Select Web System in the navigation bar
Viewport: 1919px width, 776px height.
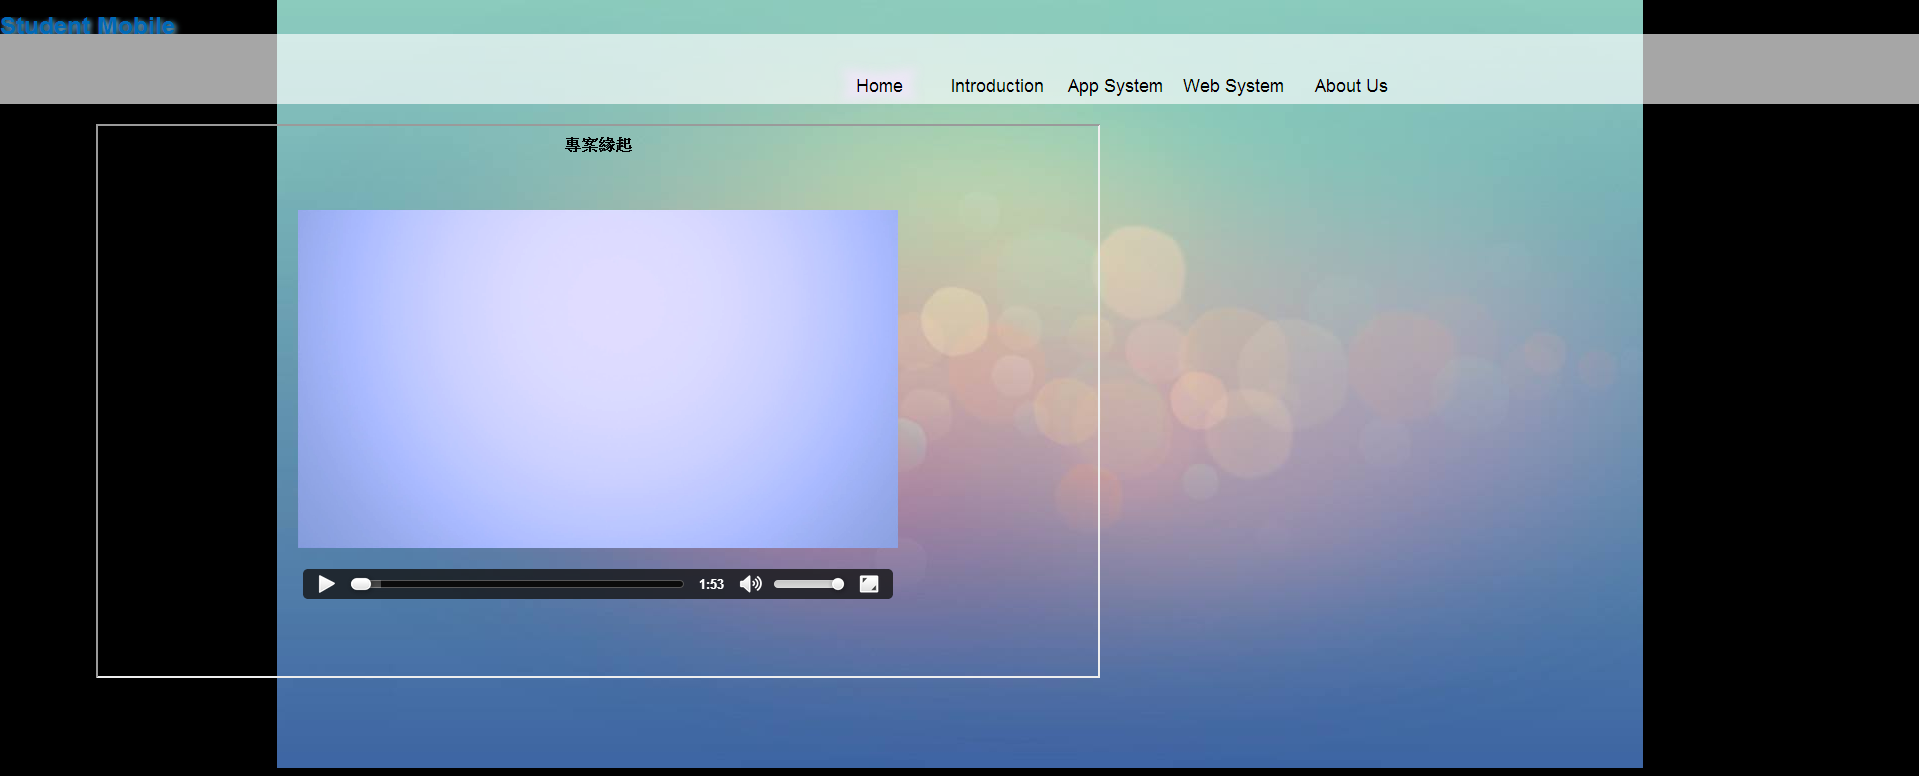tap(1233, 86)
